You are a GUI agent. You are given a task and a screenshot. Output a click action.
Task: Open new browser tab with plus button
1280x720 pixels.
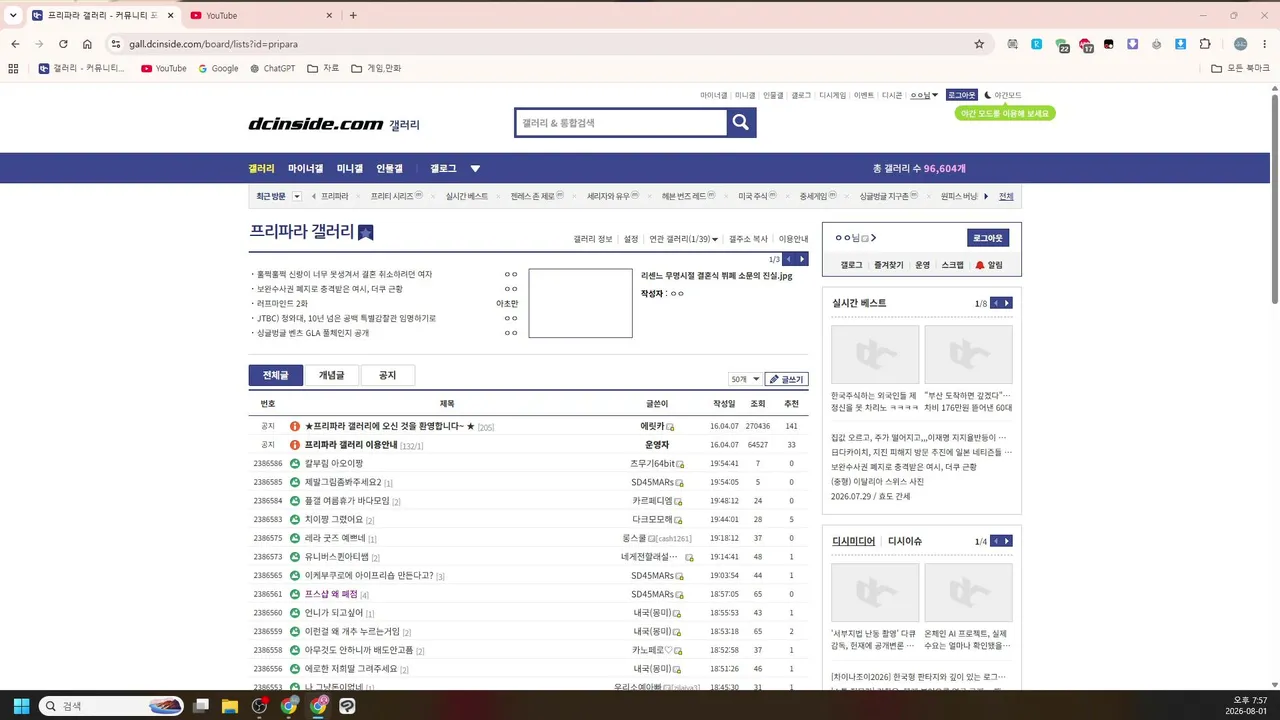coord(353,15)
